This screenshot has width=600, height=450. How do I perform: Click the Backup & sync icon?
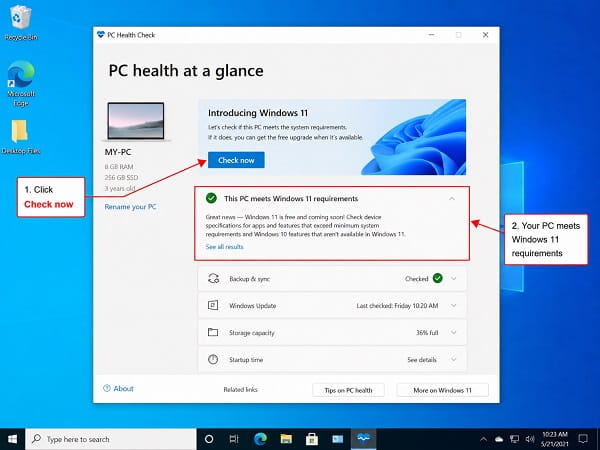pyautogui.click(x=213, y=278)
